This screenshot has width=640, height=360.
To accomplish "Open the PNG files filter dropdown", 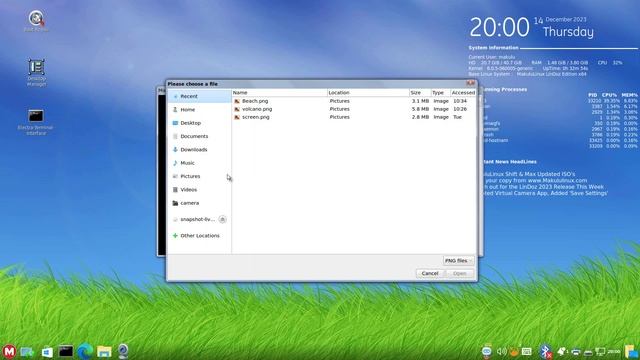I will 458,260.
